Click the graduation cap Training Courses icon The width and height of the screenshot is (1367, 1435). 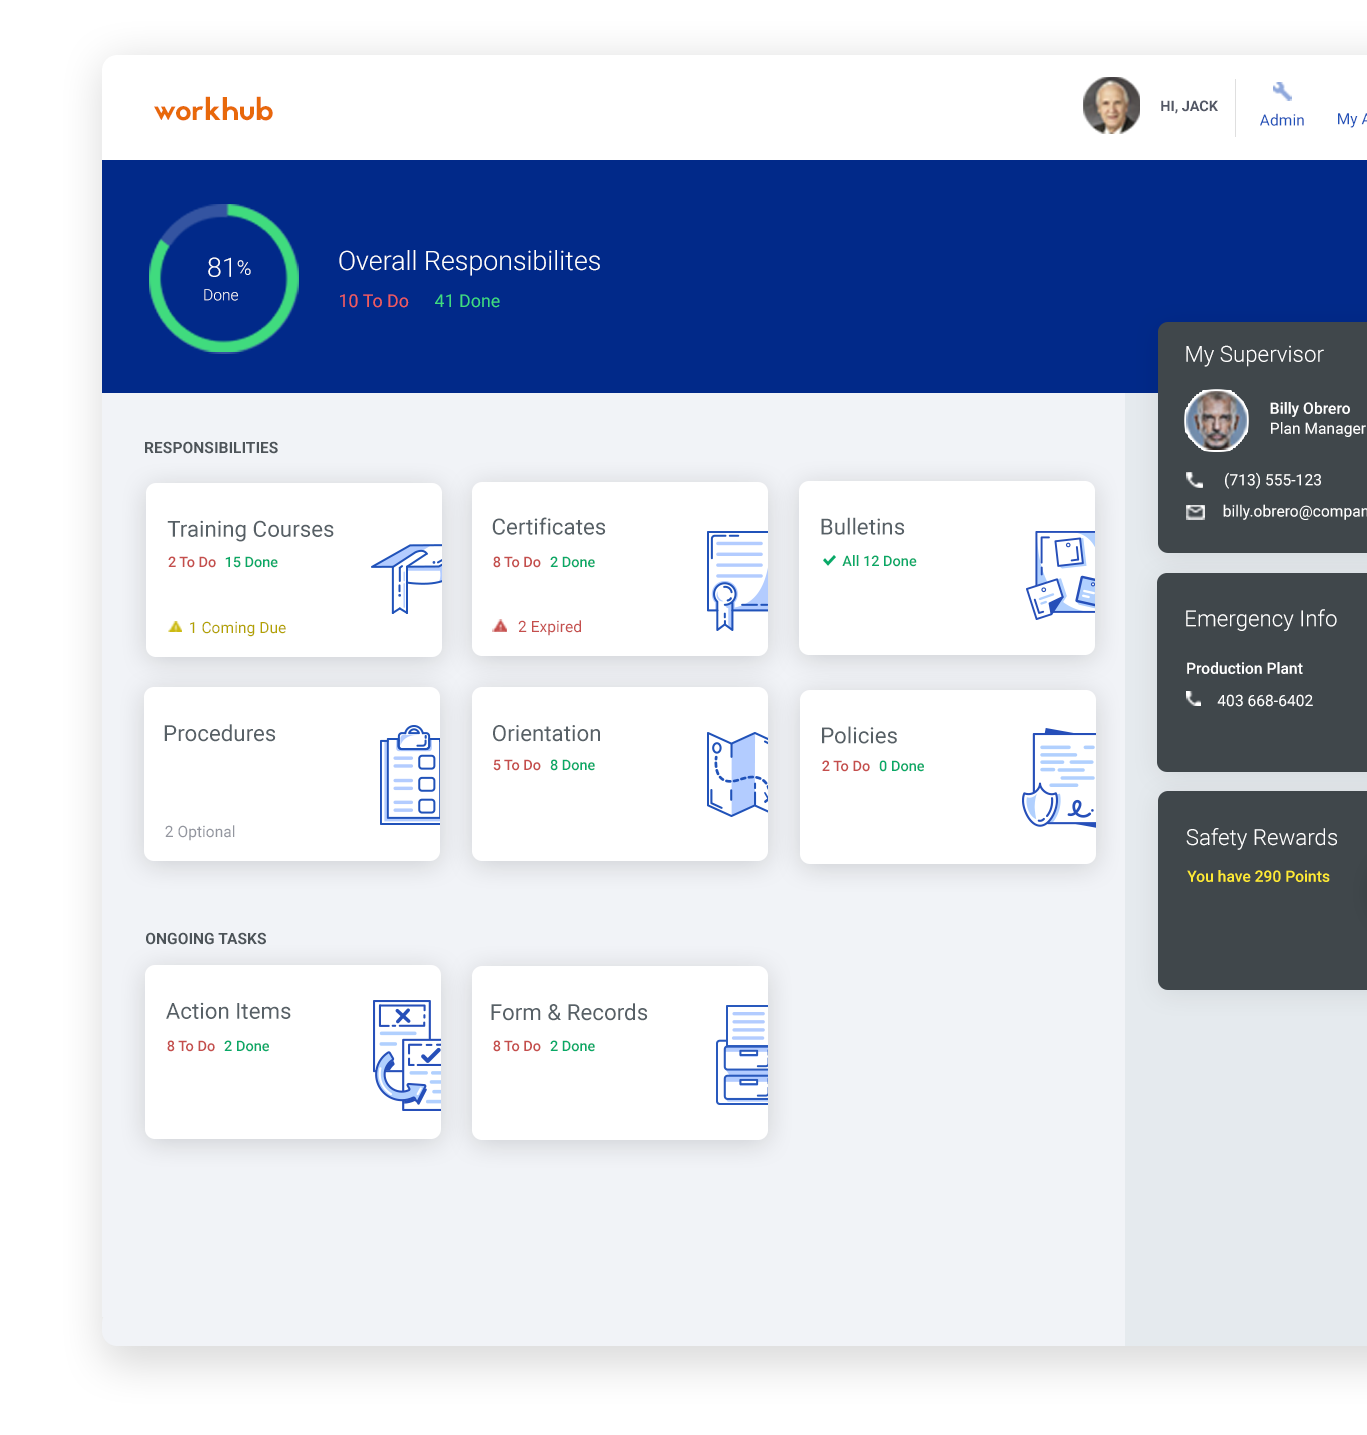click(x=407, y=577)
